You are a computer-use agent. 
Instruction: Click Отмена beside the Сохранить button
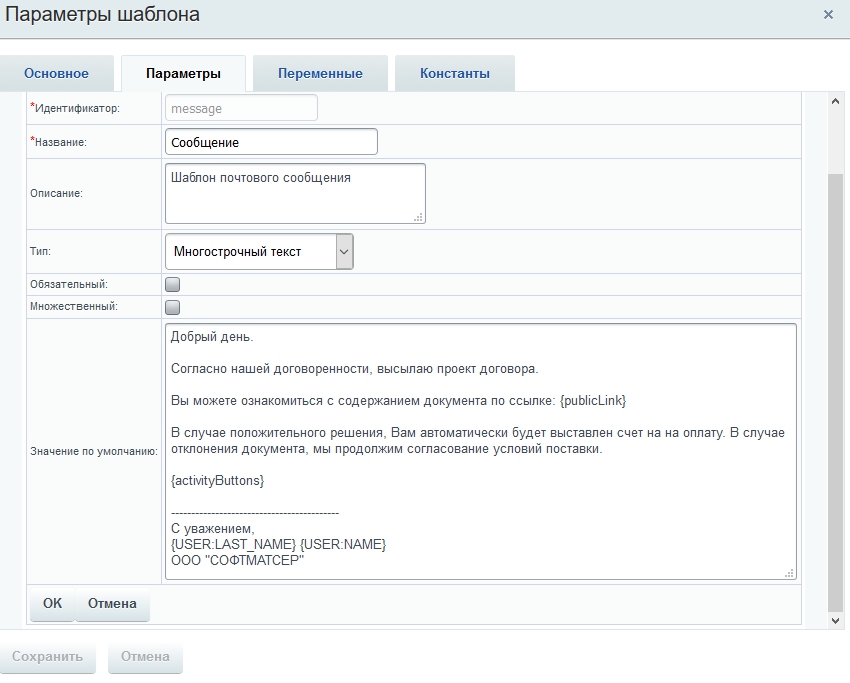(145, 657)
